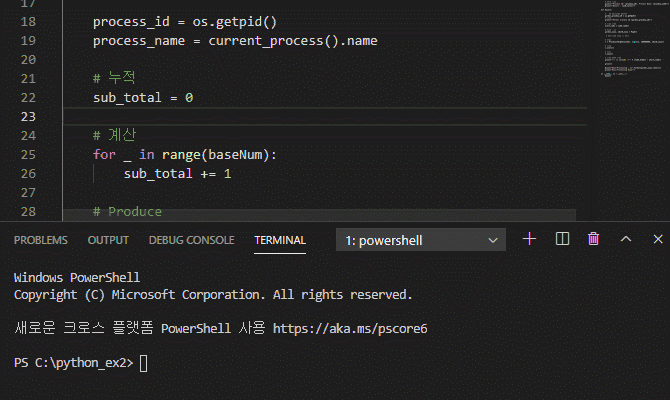
Task: Close the terminal panel
Action: (x=657, y=239)
